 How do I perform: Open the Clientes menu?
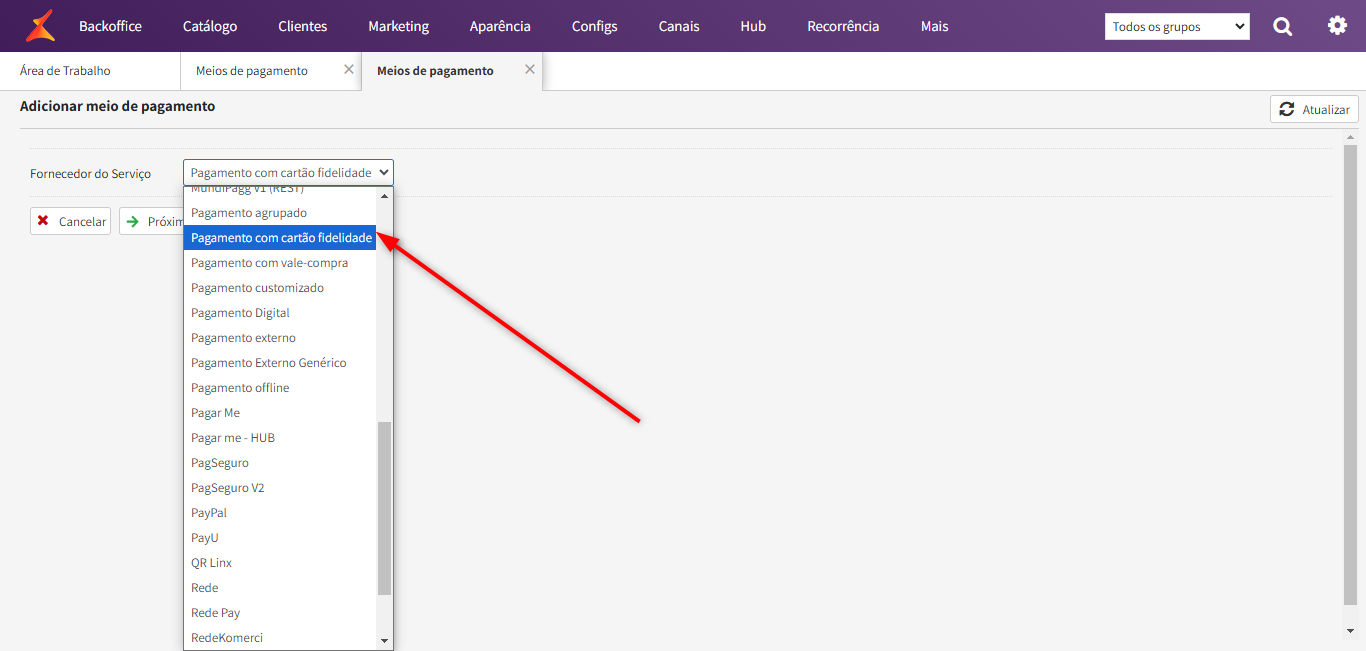point(303,26)
